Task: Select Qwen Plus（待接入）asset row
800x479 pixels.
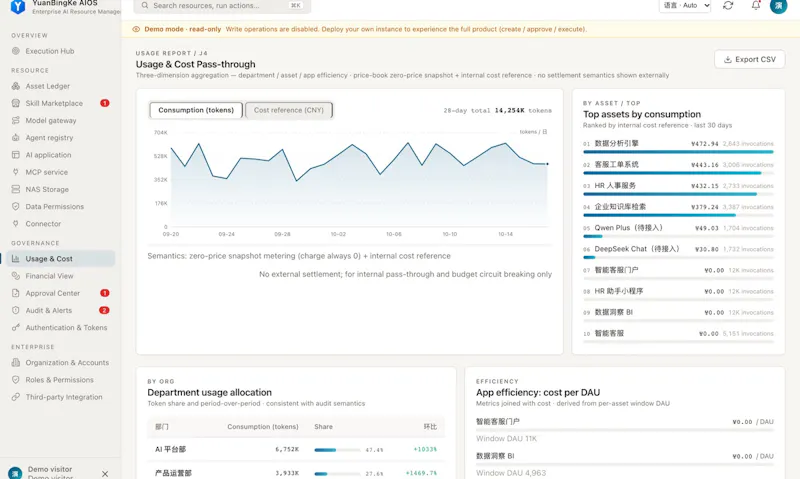Action: (678, 230)
